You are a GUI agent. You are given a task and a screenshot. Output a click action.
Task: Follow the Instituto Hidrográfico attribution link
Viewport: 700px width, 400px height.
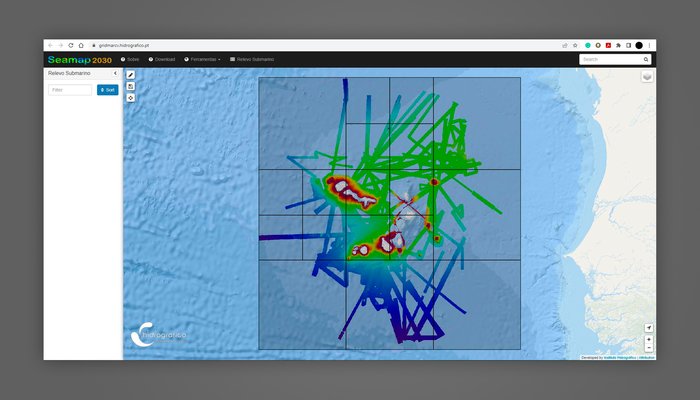point(619,357)
